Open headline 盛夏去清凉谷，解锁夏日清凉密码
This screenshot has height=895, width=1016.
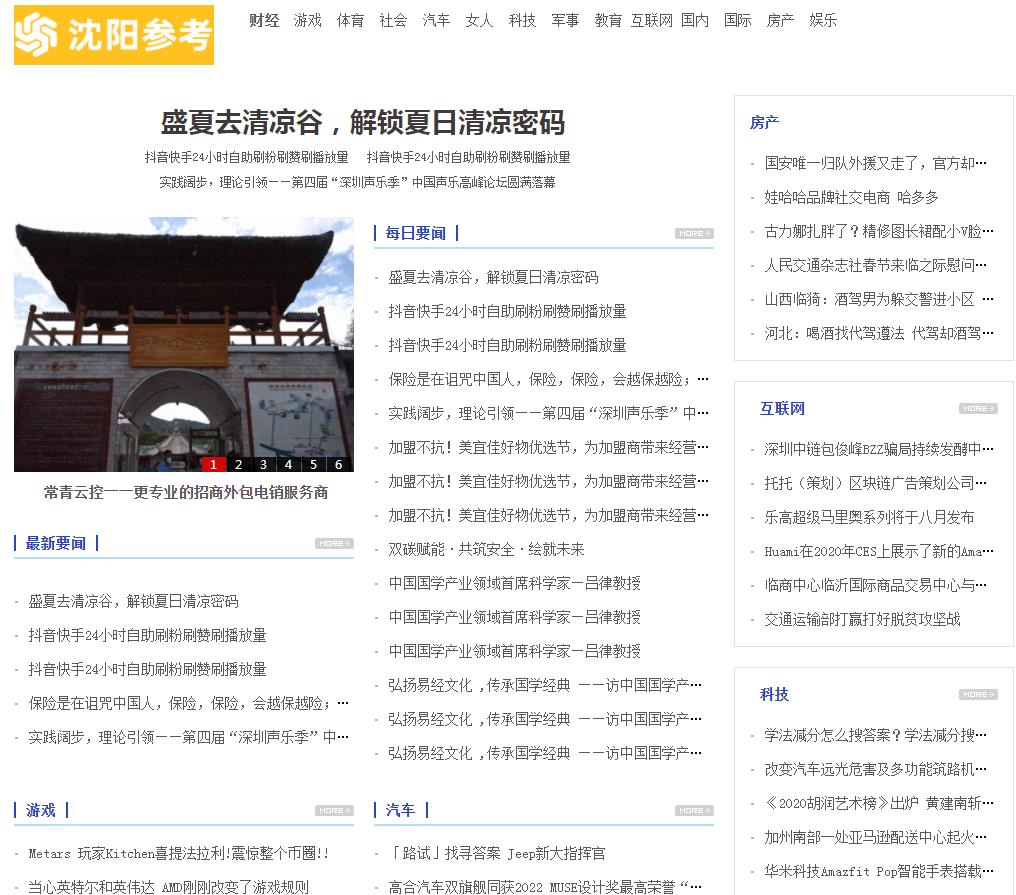[x=363, y=122]
